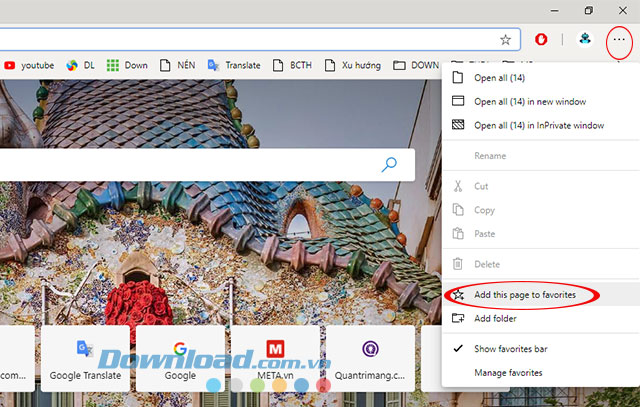Choose Copy in context menu
The width and height of the screenshot is (640, 407).
[x=541, y=210]
